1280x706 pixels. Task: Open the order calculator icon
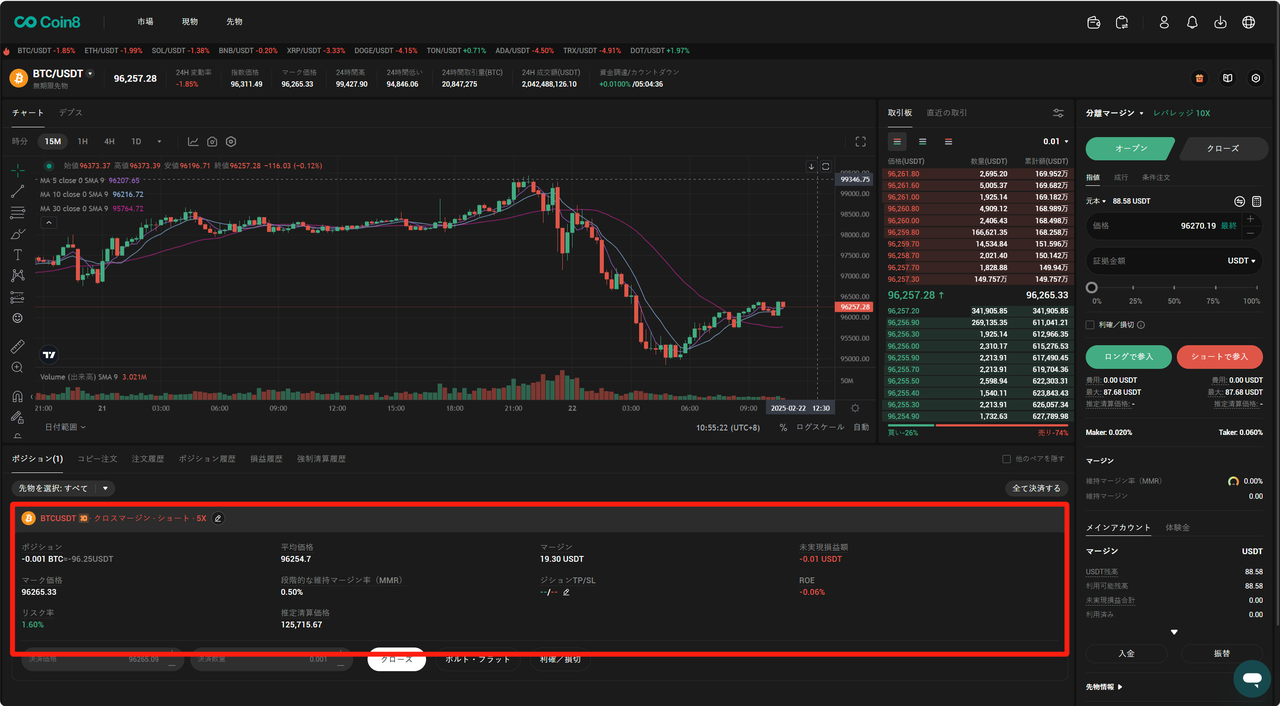coord(1257,201)
